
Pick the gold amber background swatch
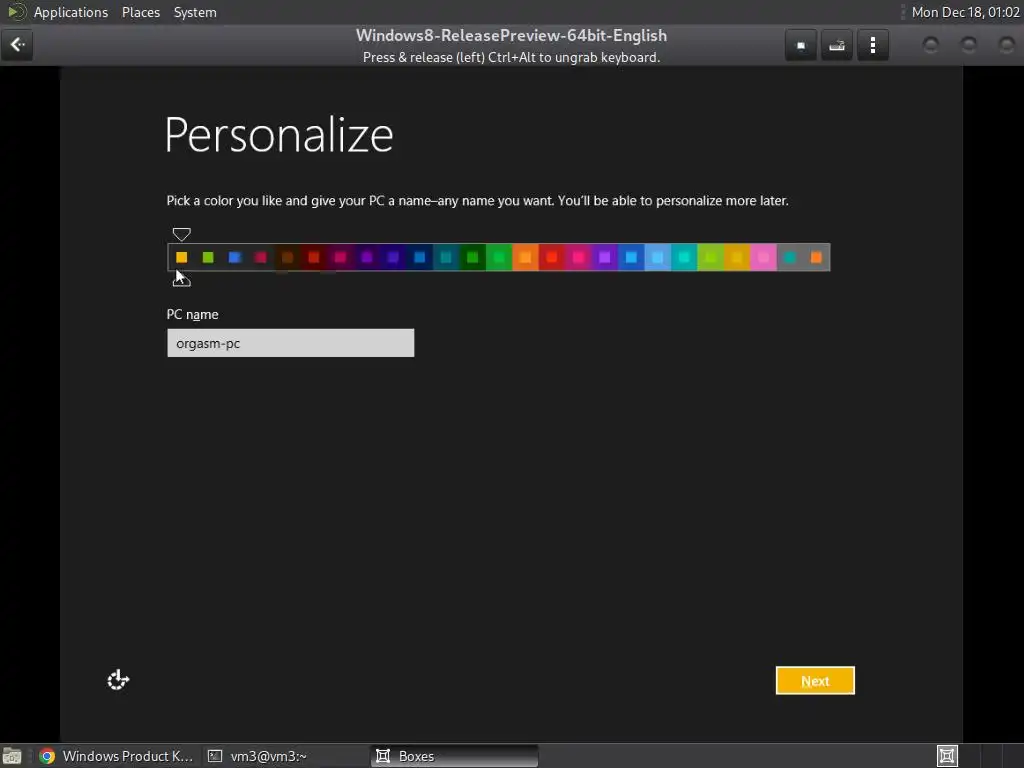(737, 257)
